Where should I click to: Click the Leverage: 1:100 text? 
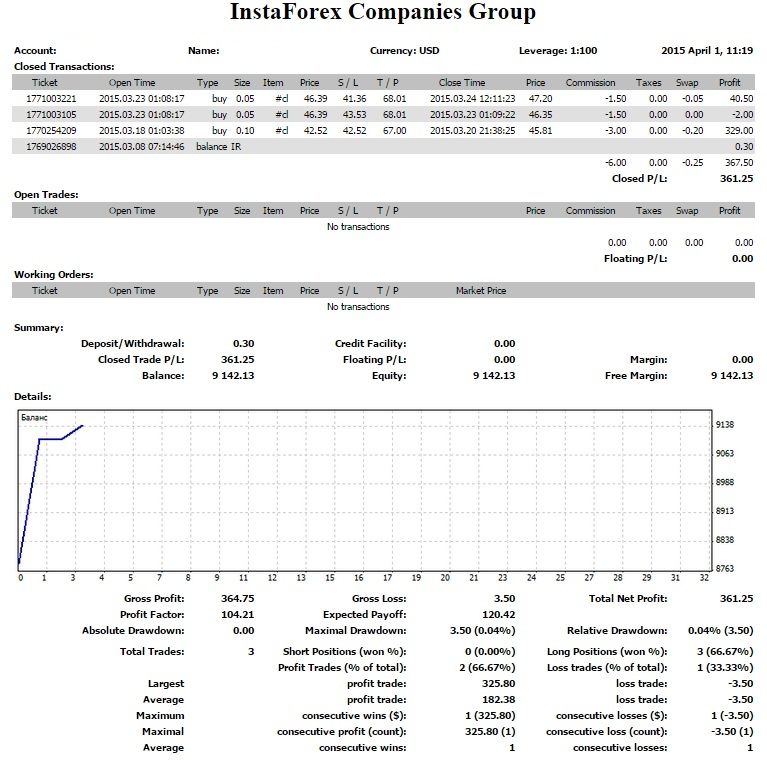point(558,50)
